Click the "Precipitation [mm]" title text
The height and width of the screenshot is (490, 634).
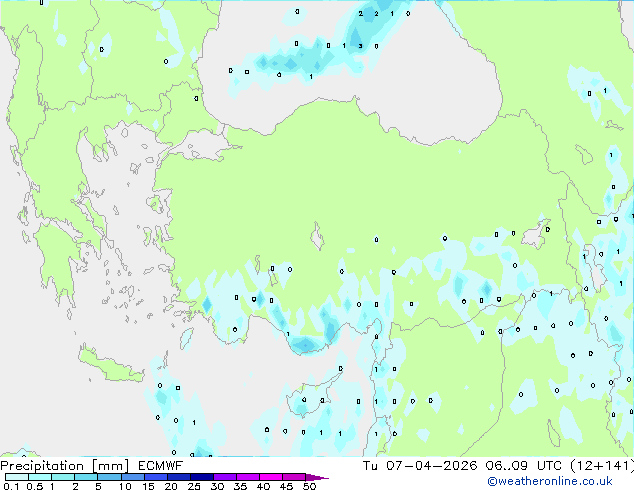[65, 466]
